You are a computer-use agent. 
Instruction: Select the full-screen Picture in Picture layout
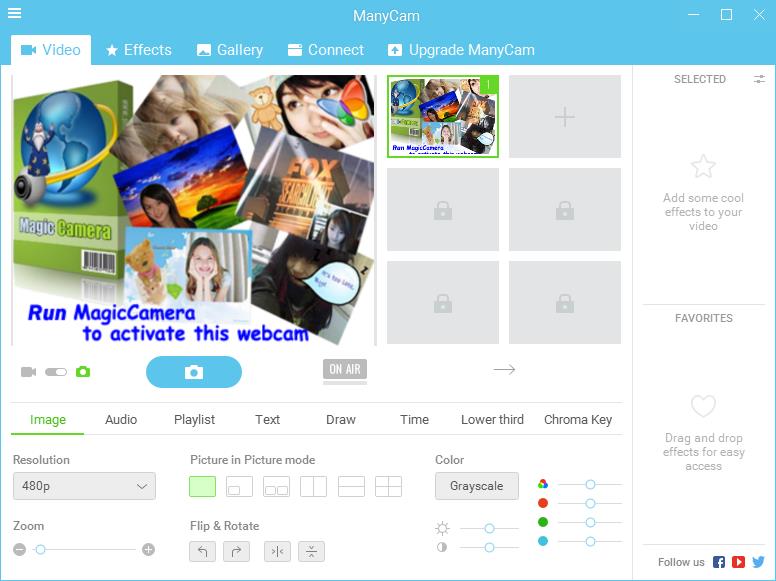click(x=202, y=487)
